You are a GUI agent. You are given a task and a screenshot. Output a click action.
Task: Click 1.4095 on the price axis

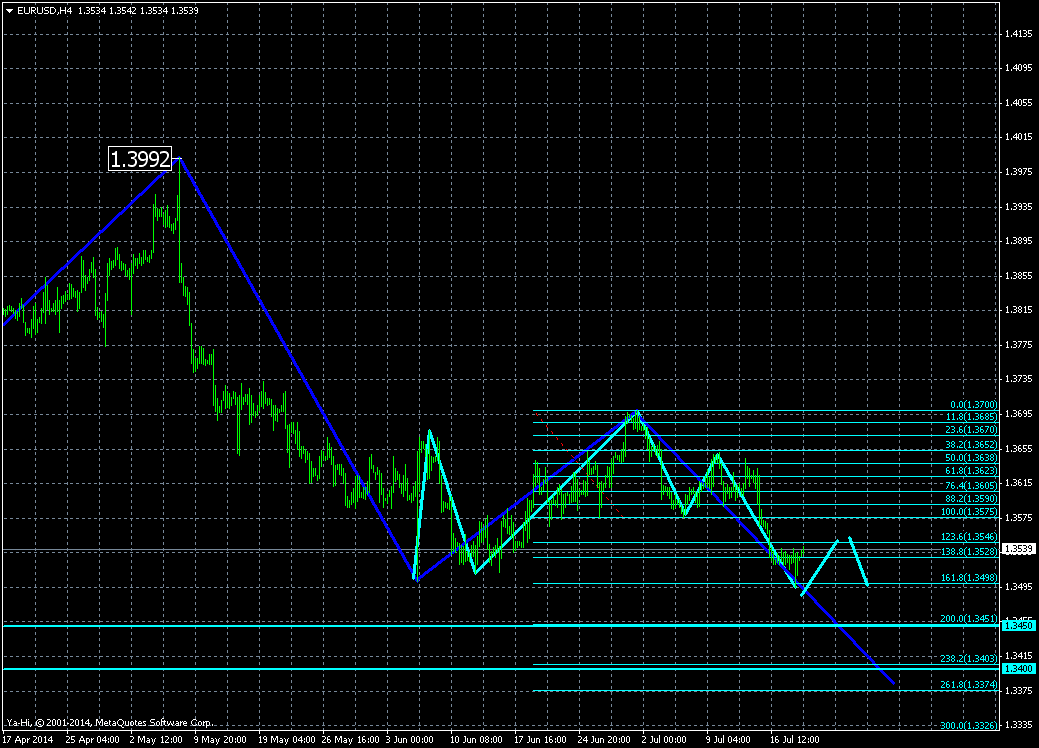[1019, 68]
